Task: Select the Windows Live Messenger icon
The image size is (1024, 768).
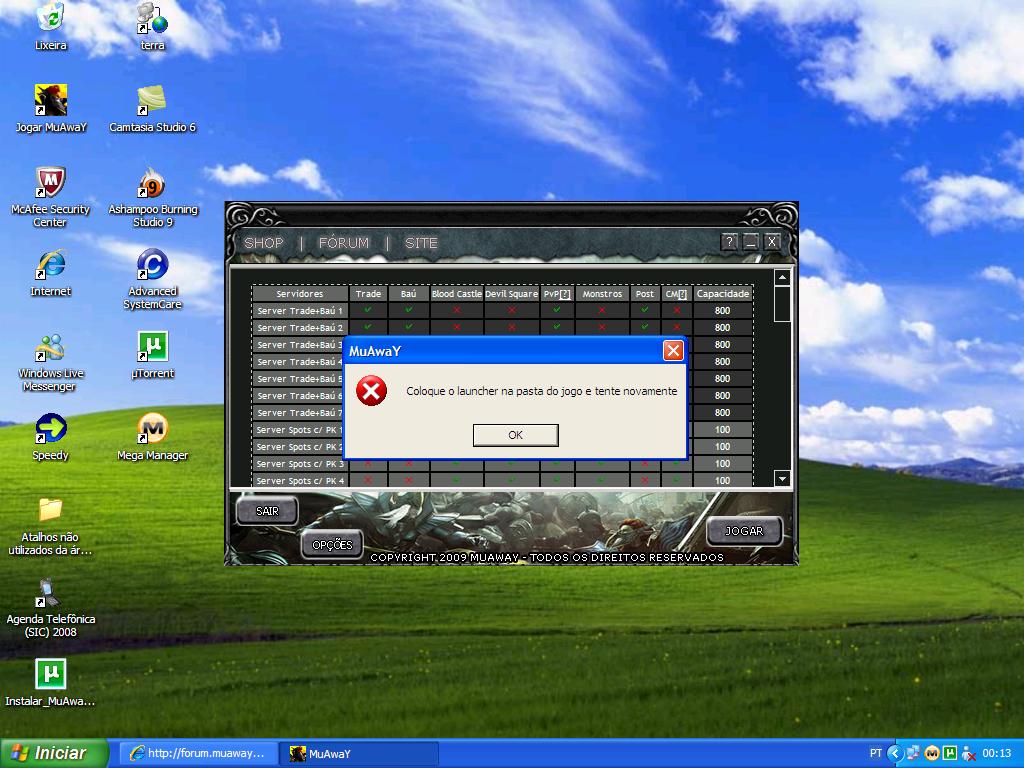Action: click(x=50, y=362)
